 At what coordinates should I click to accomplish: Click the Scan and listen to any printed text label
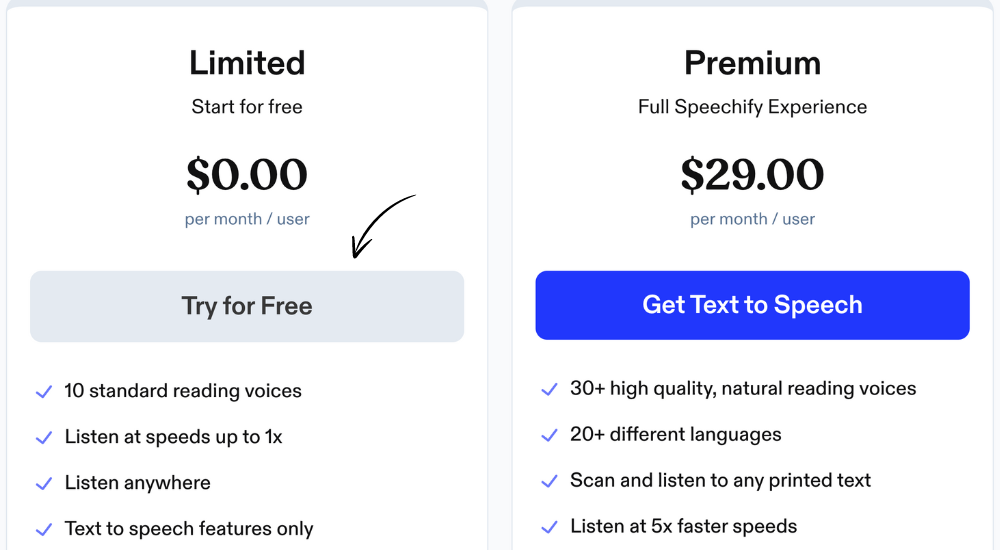click(720, 481)
